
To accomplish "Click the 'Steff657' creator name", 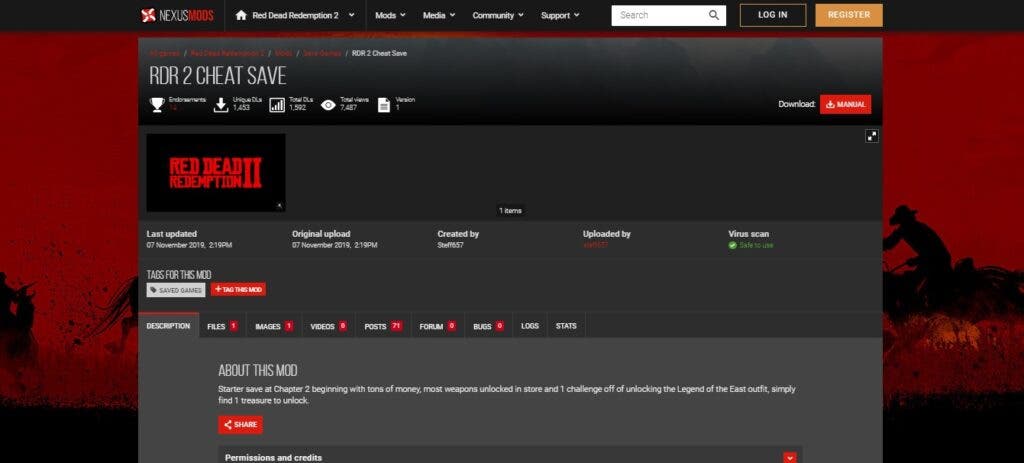I will [x=450, y=246].
